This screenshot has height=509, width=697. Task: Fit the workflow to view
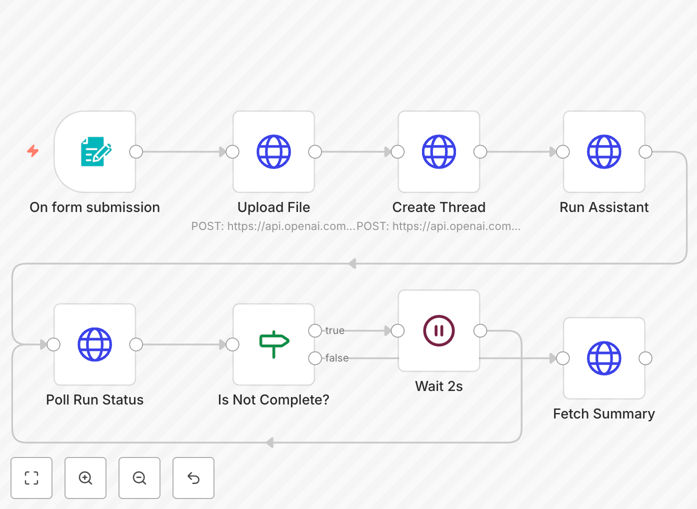coord(32,478)
